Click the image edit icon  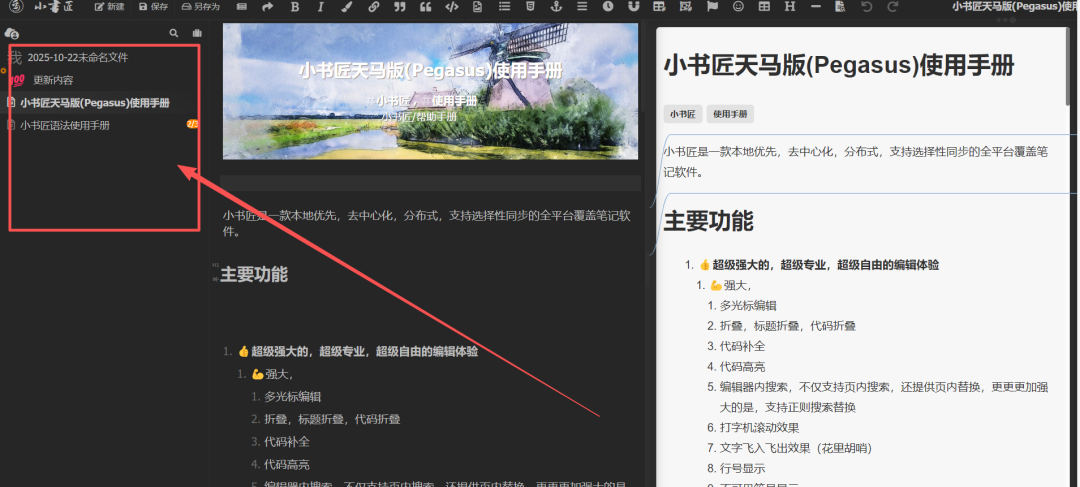685,7
